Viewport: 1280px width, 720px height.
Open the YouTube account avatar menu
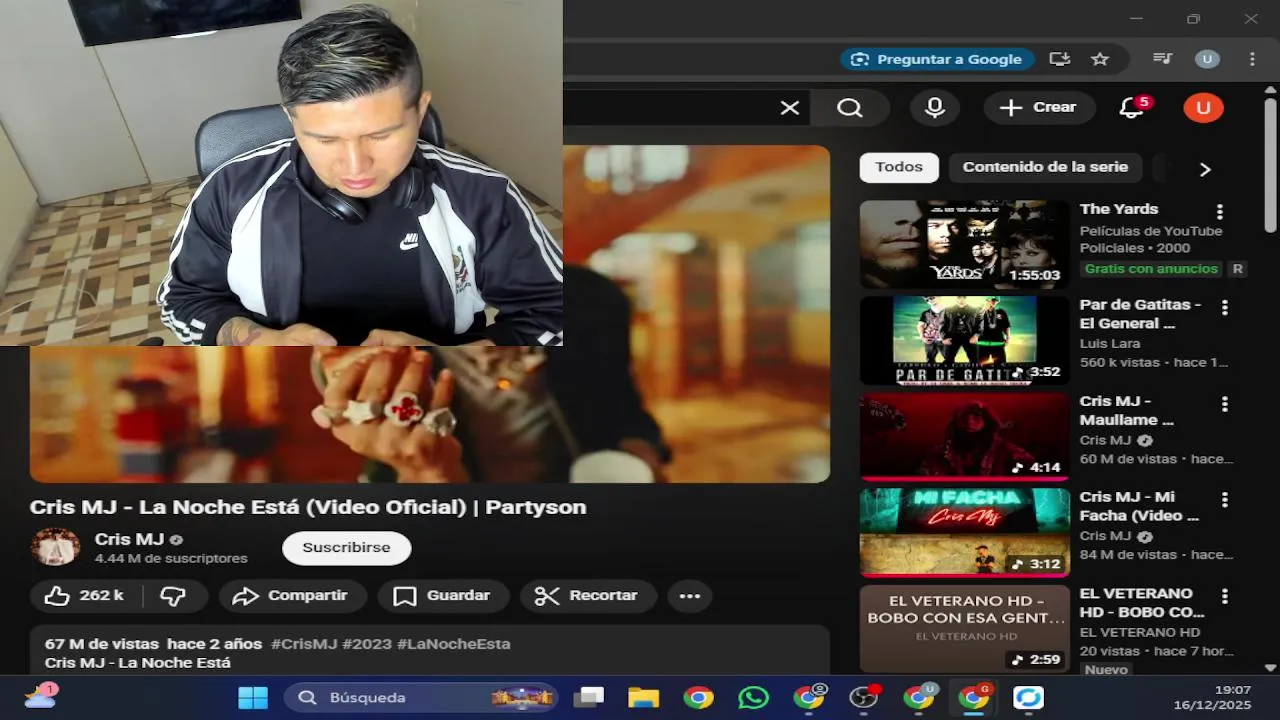click(1203, 108)
